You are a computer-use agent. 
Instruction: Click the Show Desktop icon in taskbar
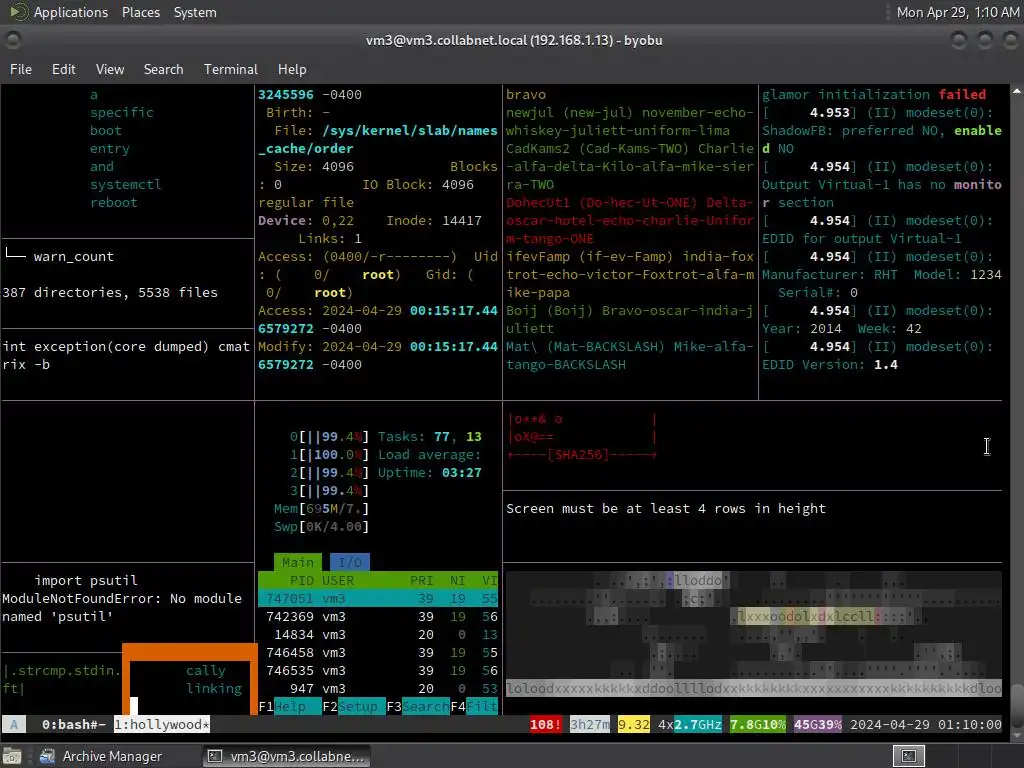tap(12, 756)
